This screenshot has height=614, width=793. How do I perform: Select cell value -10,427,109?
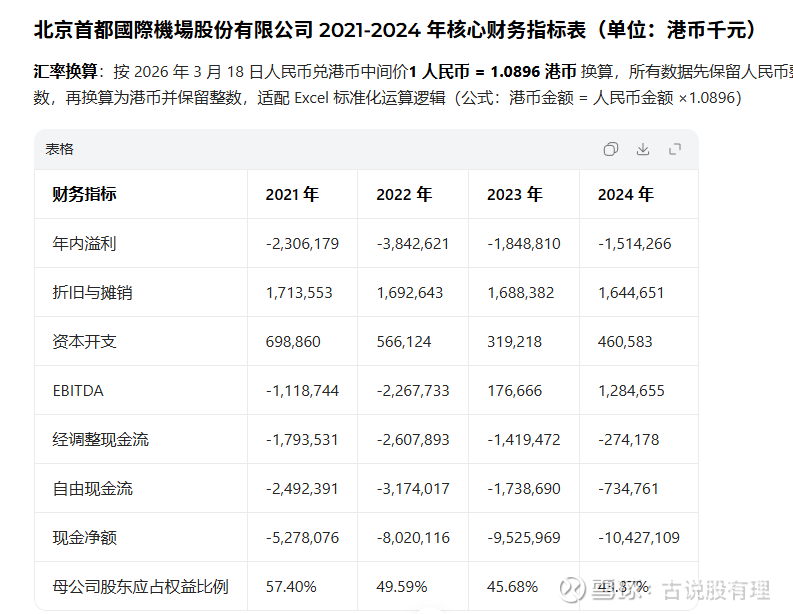click(639, 538)
